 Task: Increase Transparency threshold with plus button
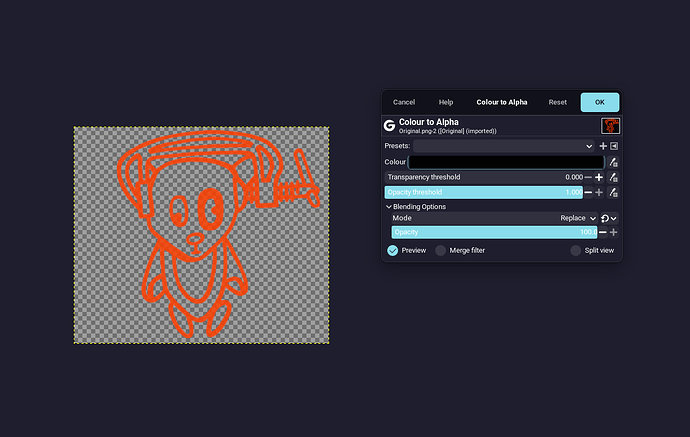click(x=599, y=177)
